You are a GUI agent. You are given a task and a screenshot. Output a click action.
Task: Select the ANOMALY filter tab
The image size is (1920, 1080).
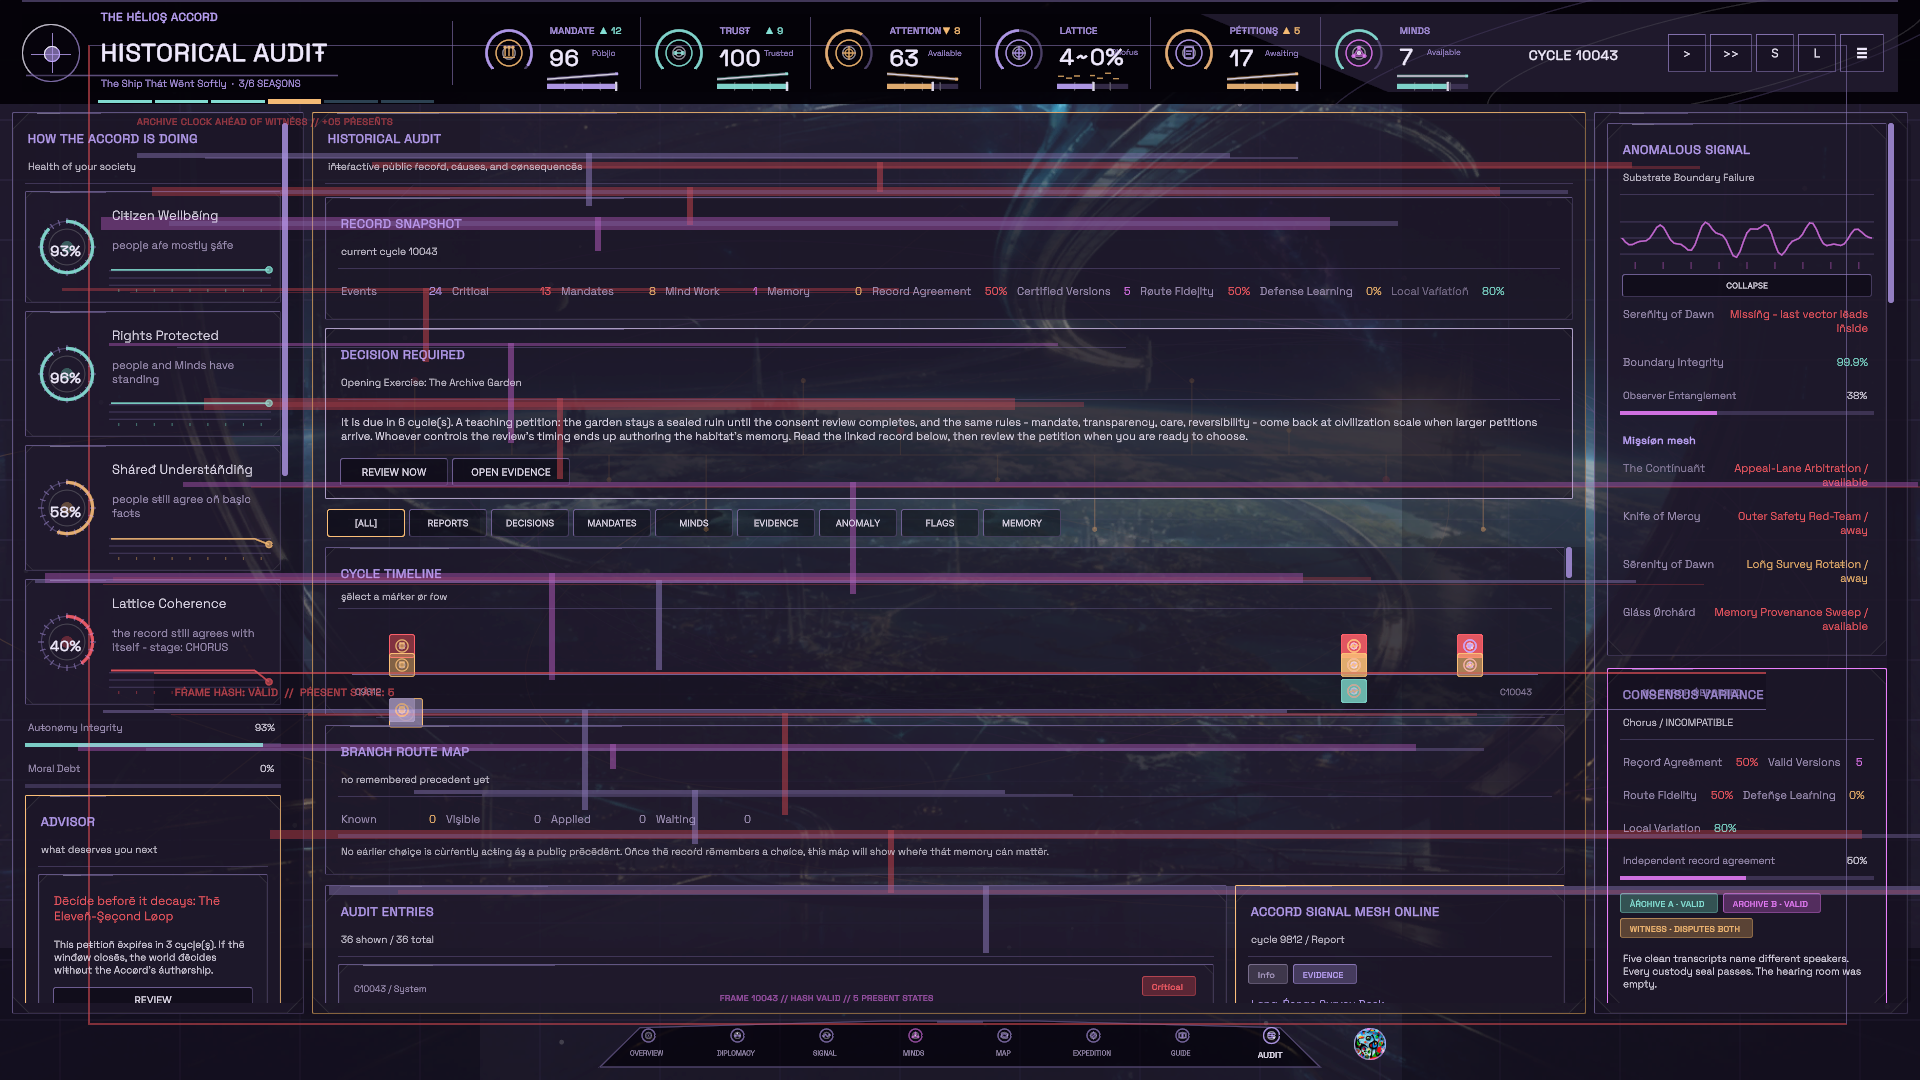[x=858, y=523]
